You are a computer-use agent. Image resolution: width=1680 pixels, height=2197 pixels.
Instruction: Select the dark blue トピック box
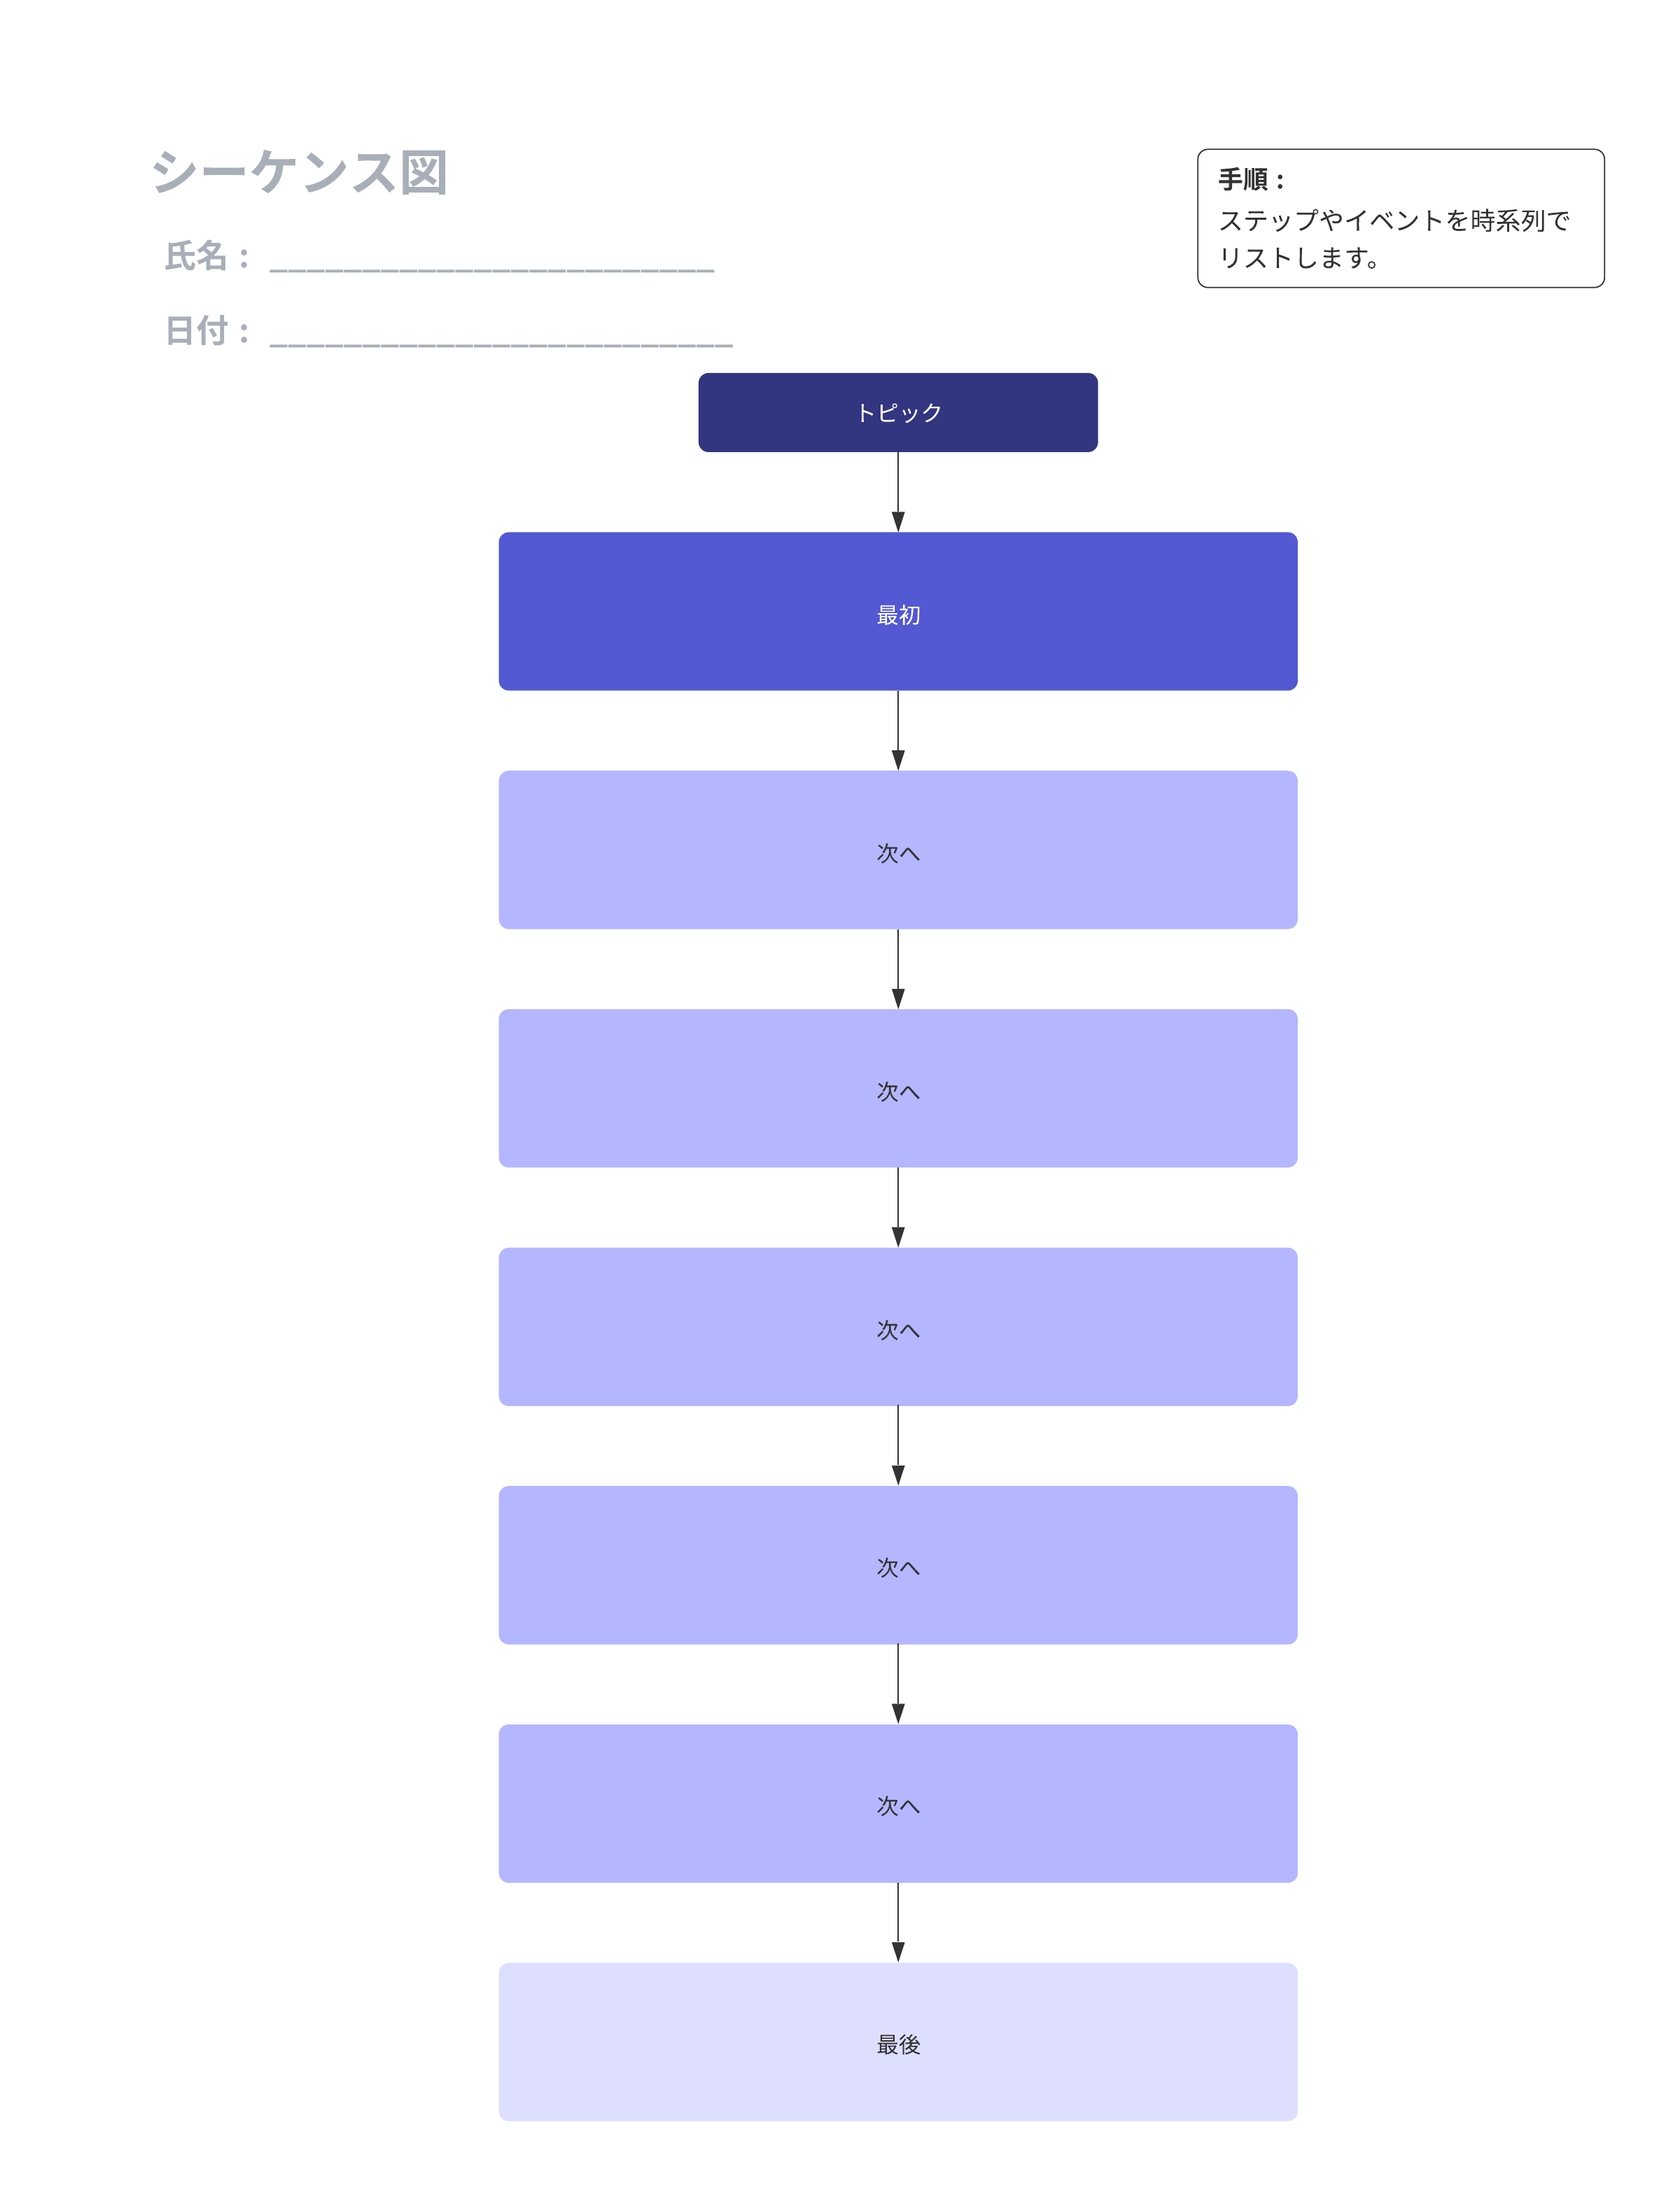point(897,412)
